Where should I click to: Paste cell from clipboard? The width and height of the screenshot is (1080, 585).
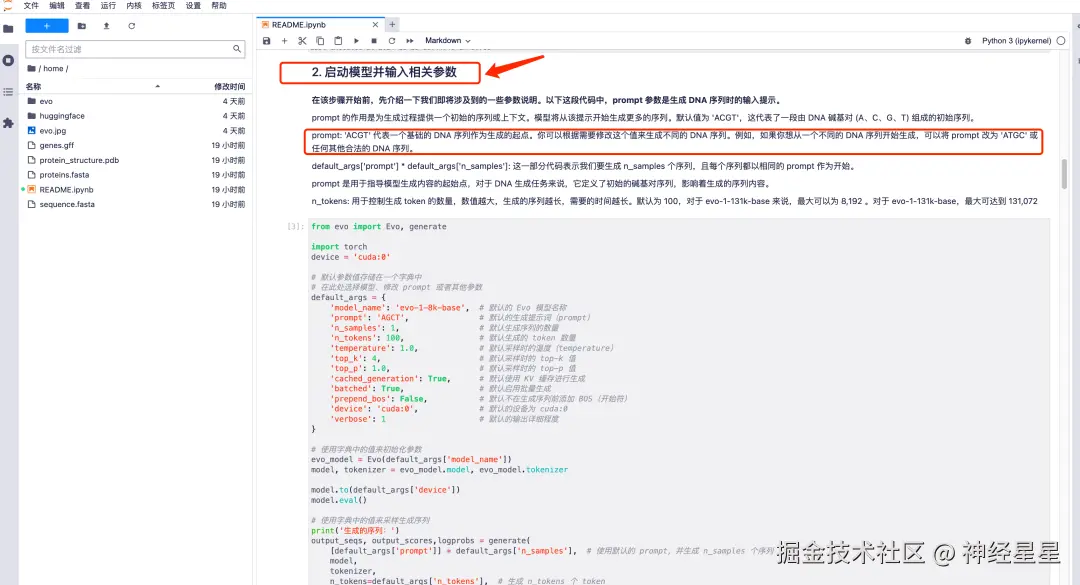[338, 41]
